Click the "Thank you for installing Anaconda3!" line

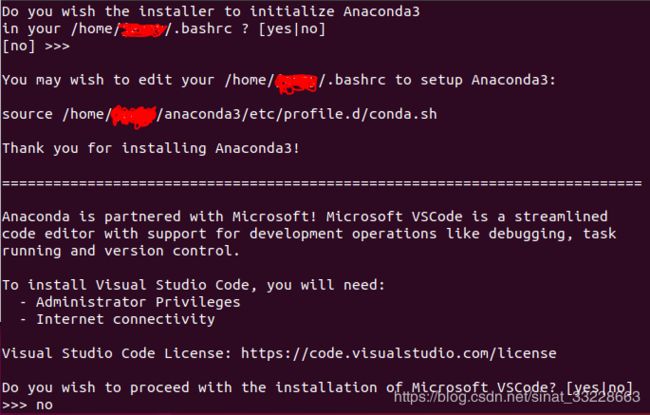151,148
